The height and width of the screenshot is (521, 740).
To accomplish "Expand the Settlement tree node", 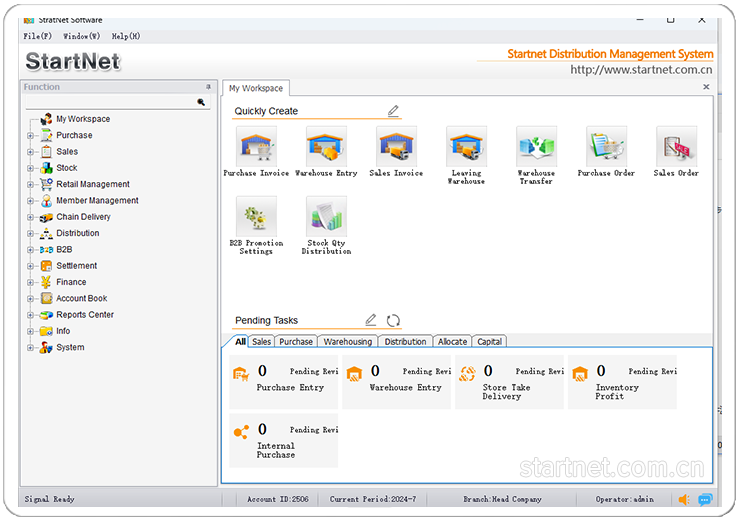I will click(x=30, y=266).
